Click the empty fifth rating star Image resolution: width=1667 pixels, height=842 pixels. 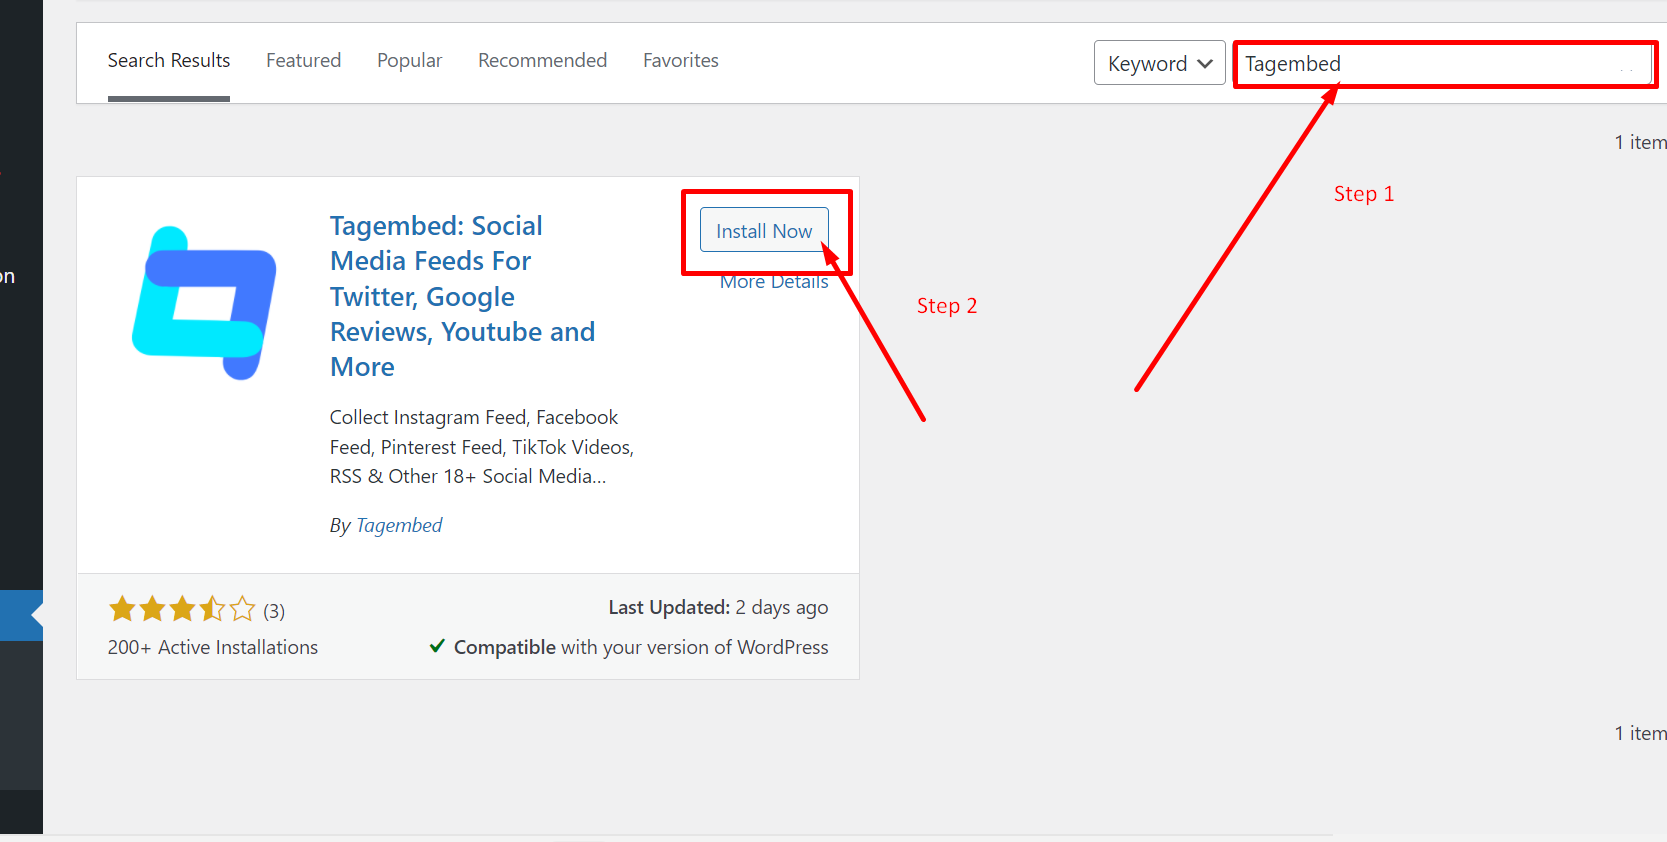point(242,609)
